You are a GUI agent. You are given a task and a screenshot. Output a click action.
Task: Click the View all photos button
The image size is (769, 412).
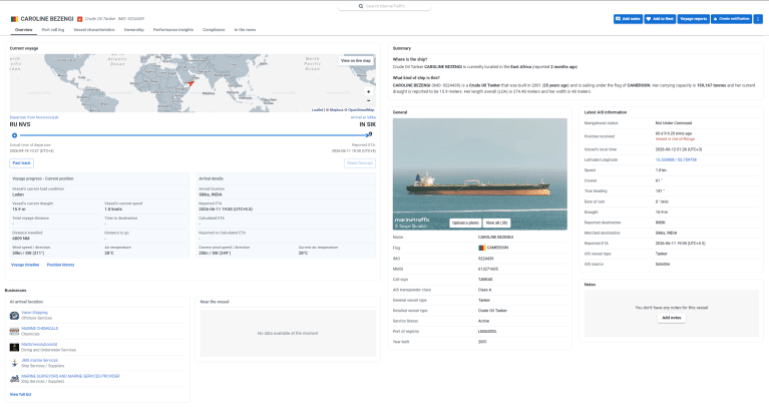click(x=496, y=223)
